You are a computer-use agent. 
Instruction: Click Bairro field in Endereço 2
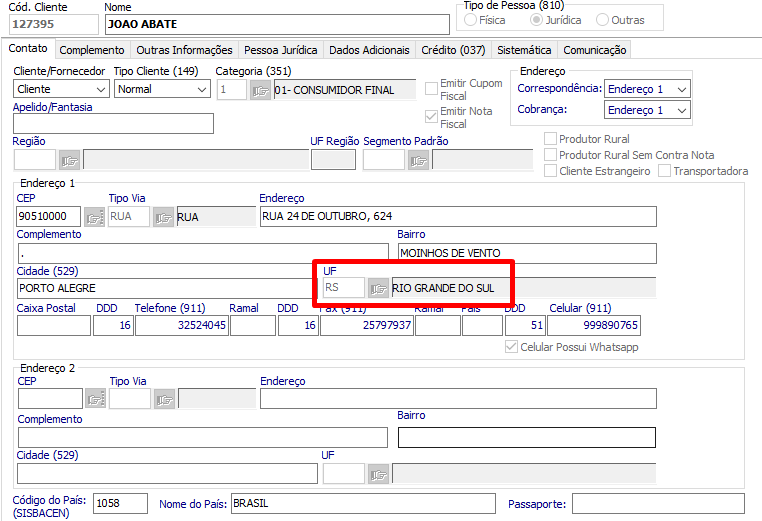[x=527, y=437]
